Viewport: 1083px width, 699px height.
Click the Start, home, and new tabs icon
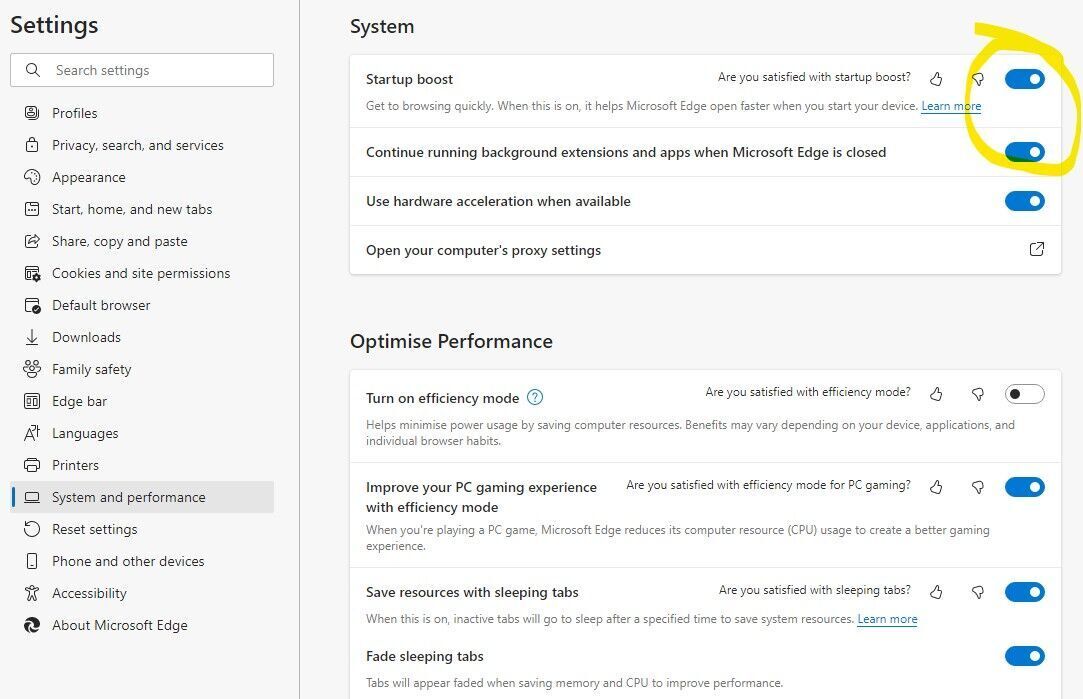(32, 209)
